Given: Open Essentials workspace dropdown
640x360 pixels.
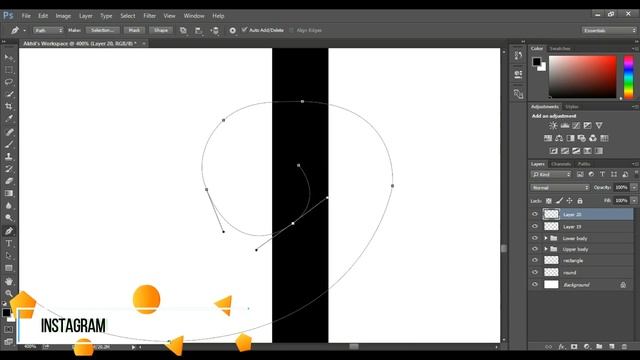Looking at the screenshot, I should pyautogui.click(x=609, y=30).
